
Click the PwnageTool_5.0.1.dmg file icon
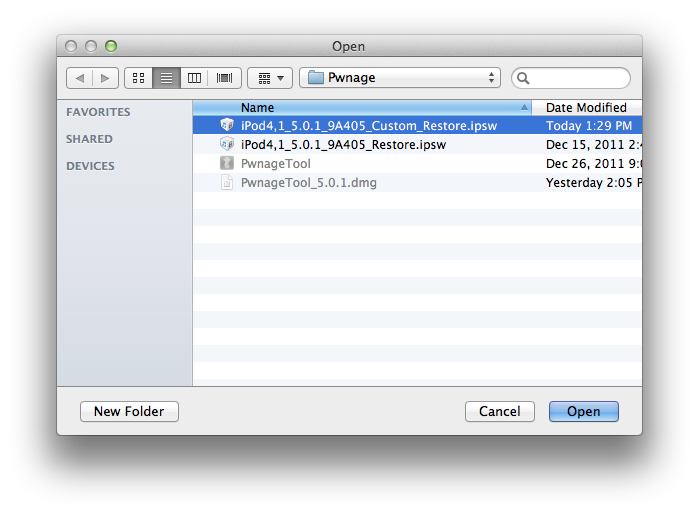227,183
